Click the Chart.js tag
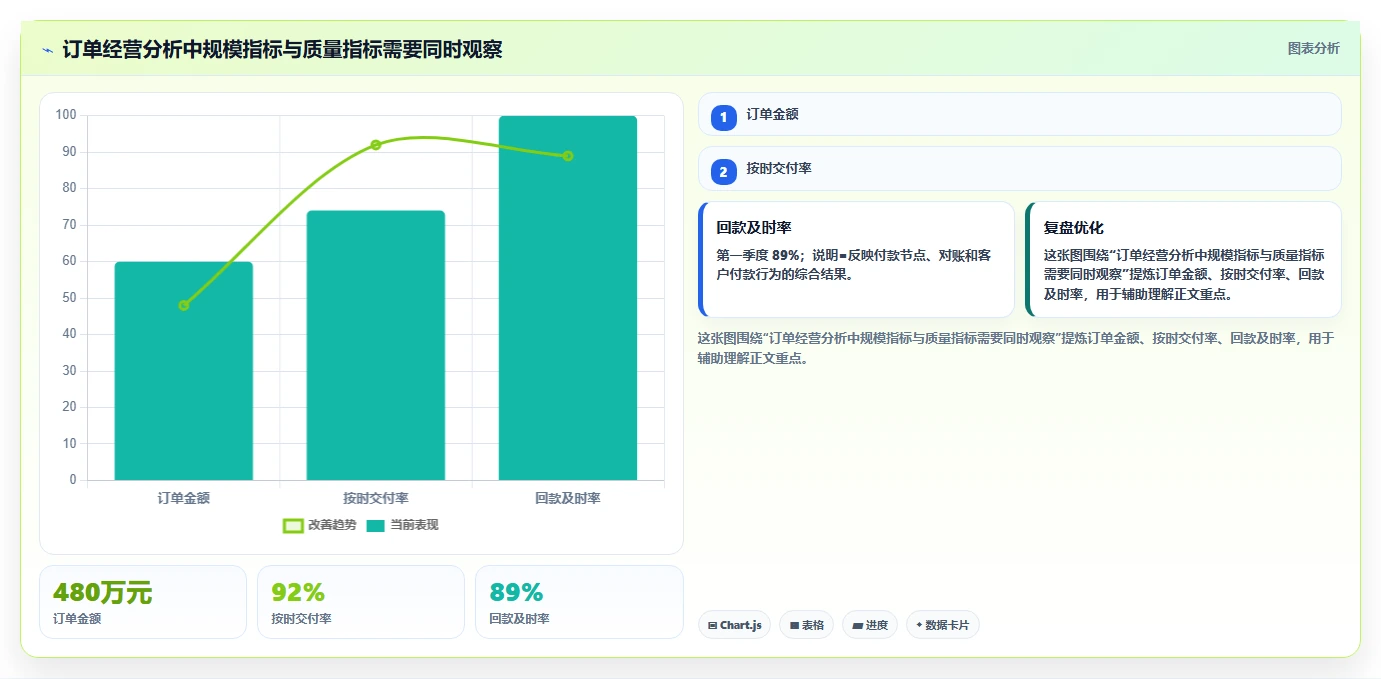 [x=734, y=625]
